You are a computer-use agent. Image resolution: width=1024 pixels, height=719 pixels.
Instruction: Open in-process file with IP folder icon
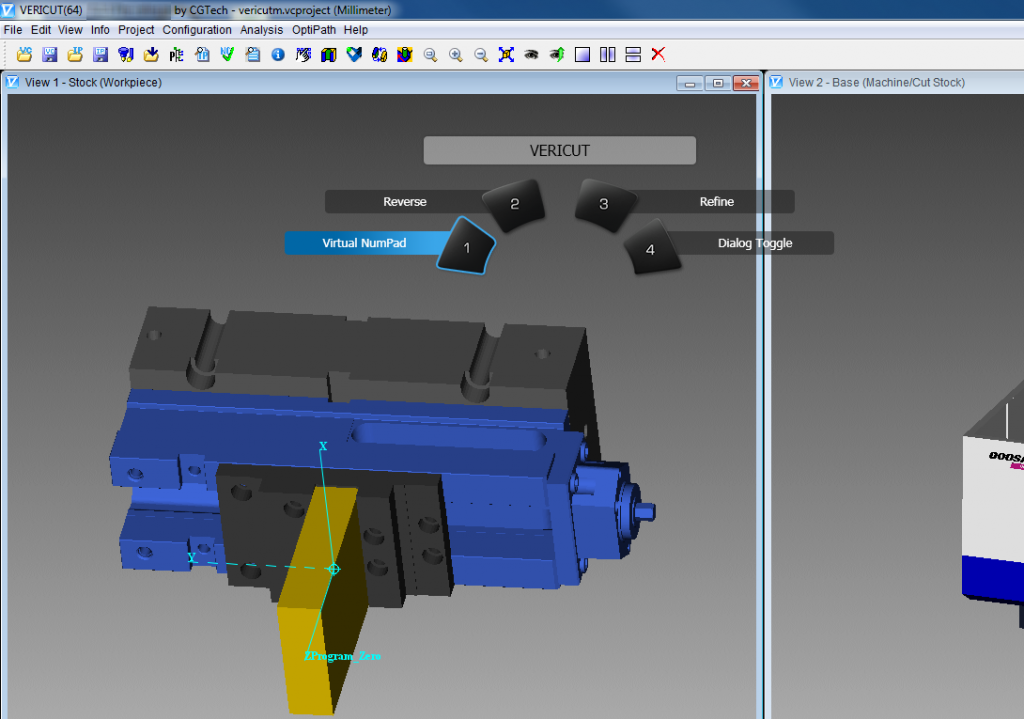point(75,55)
